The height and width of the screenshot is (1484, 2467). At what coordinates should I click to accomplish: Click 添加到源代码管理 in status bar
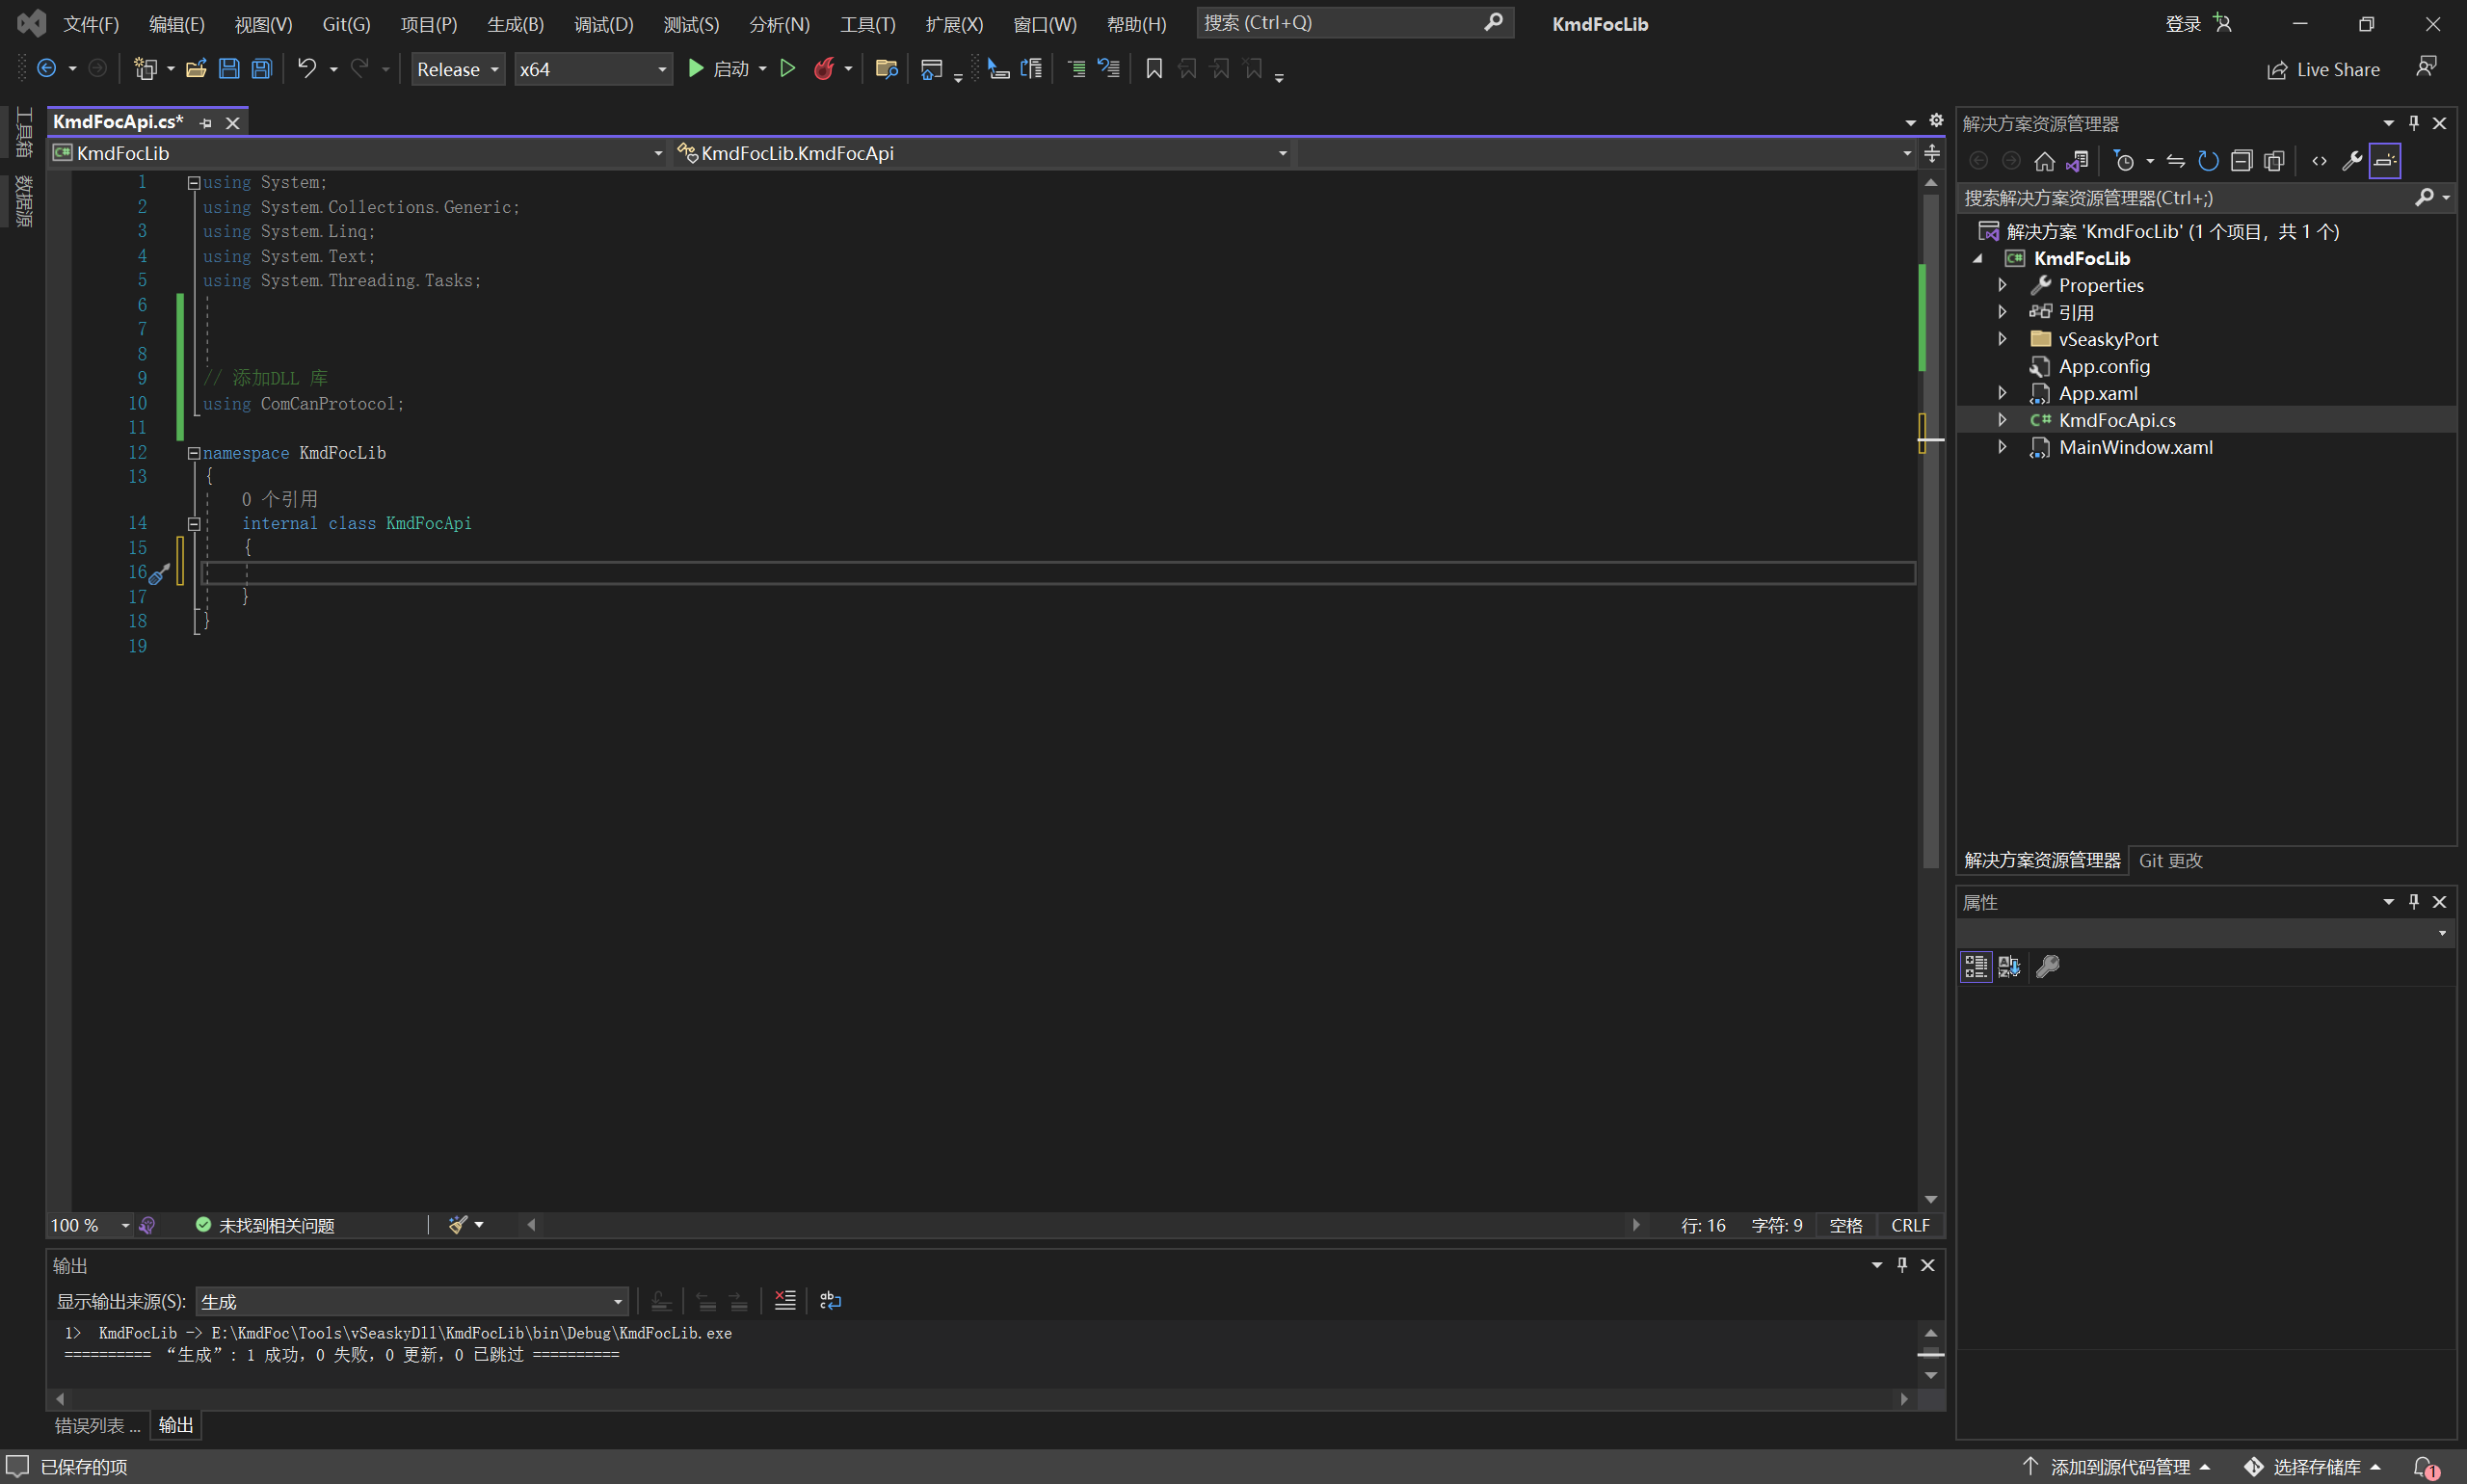[2119, 1466]
